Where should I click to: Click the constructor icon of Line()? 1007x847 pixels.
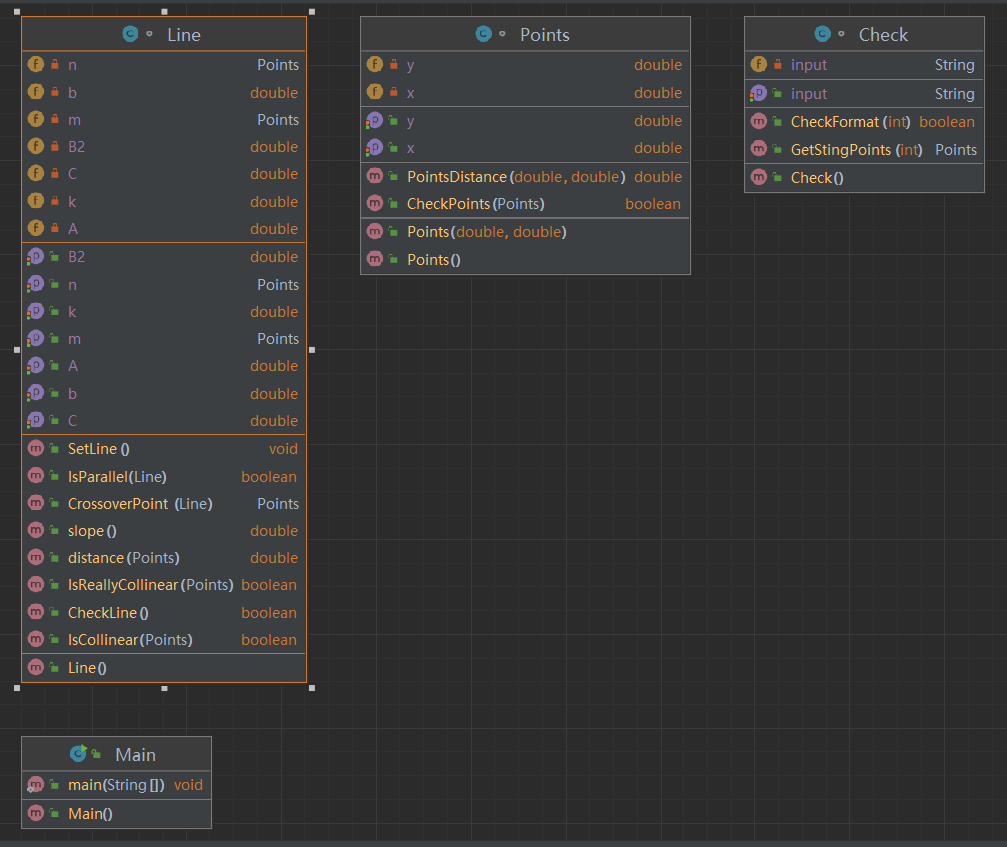click(x=36, y=667)
